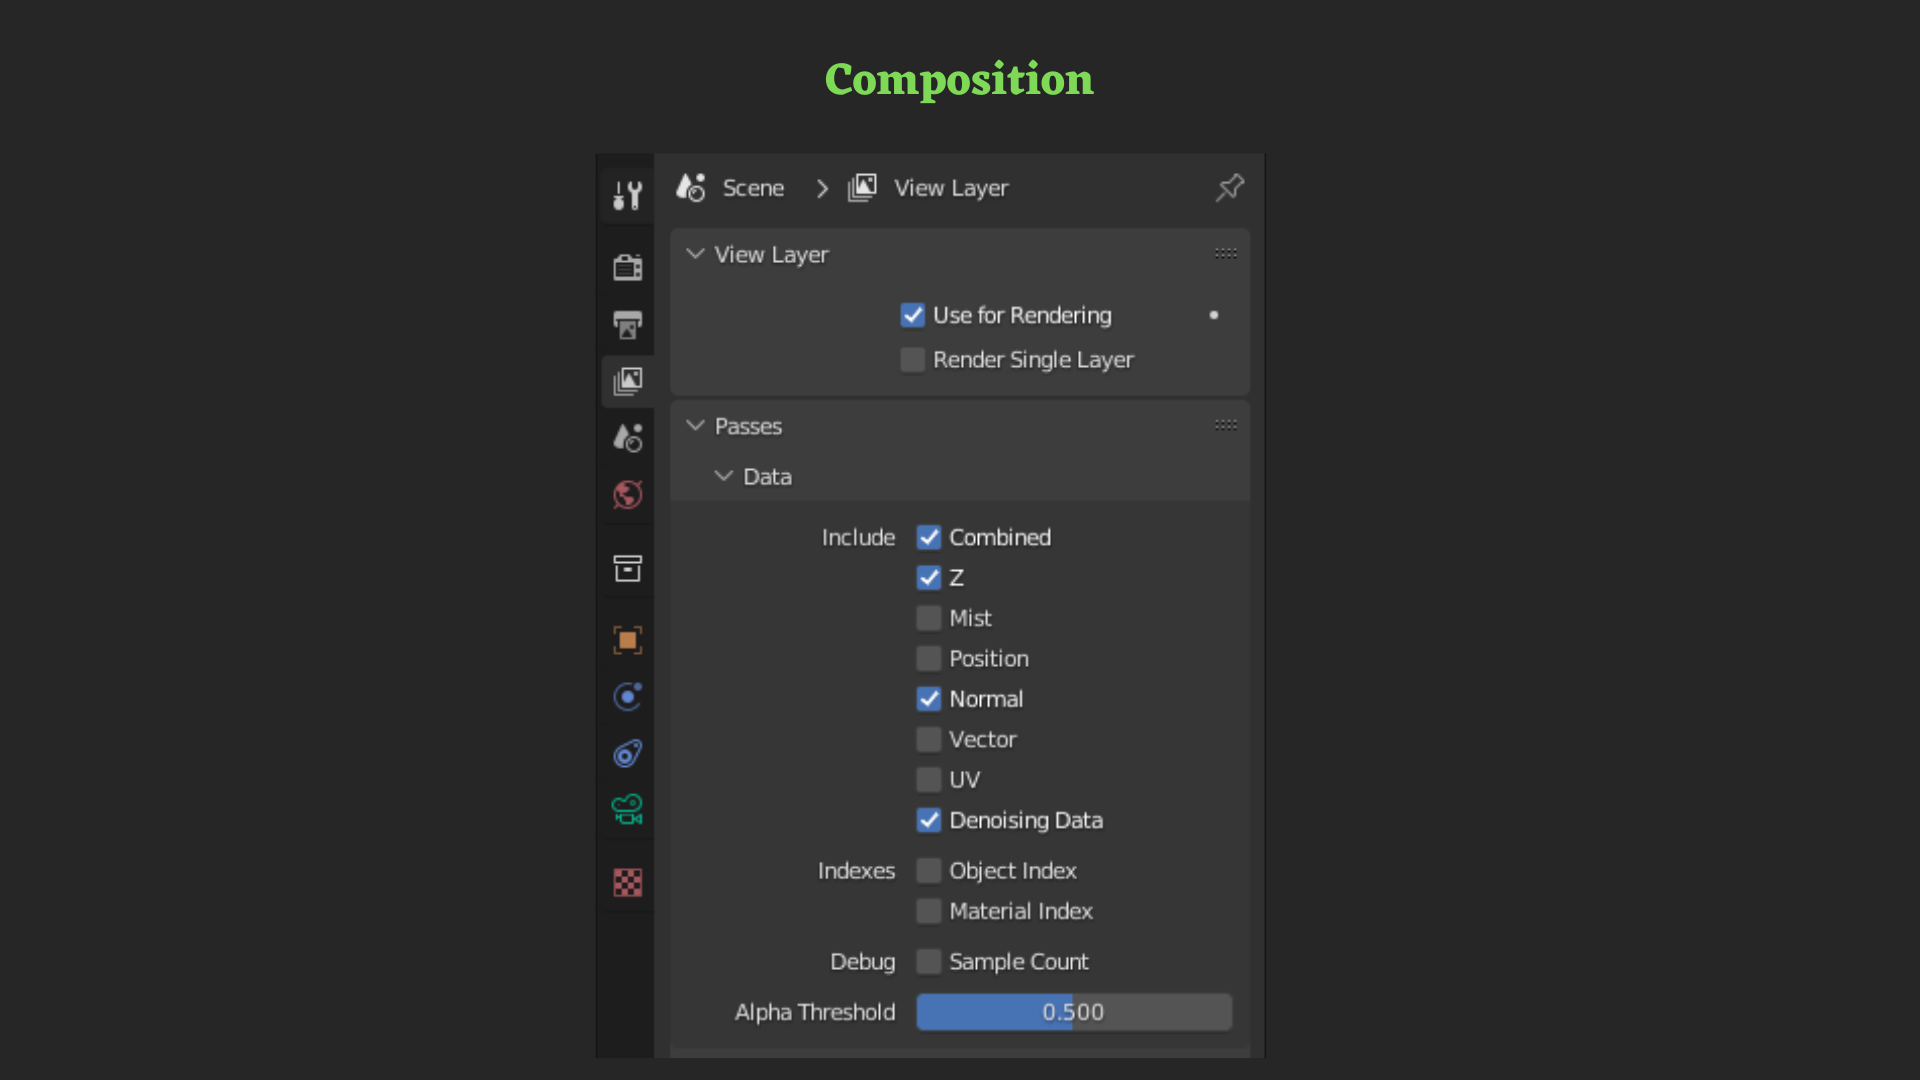1920x1080 pixels.
Task: Click the Alpha Threshold label
Action: [815, 1012]
